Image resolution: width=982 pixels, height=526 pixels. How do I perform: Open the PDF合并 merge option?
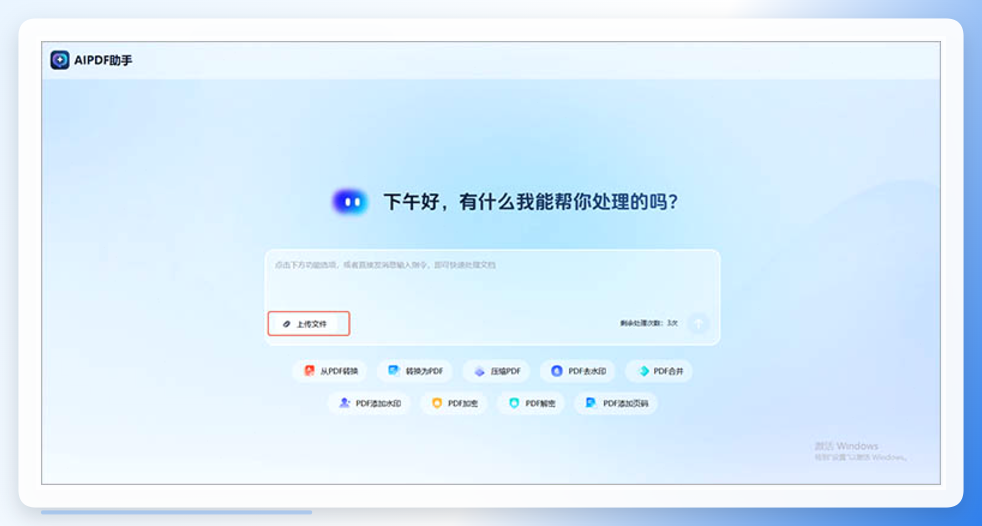coord(659,371)
